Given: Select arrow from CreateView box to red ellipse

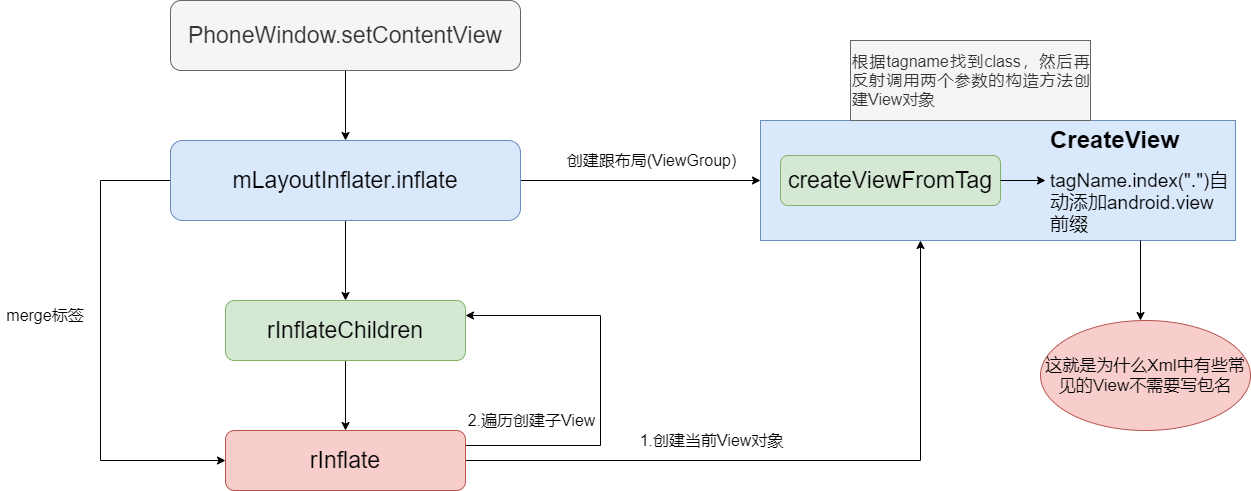Looking at the screenshot, I should point(1140,280).
